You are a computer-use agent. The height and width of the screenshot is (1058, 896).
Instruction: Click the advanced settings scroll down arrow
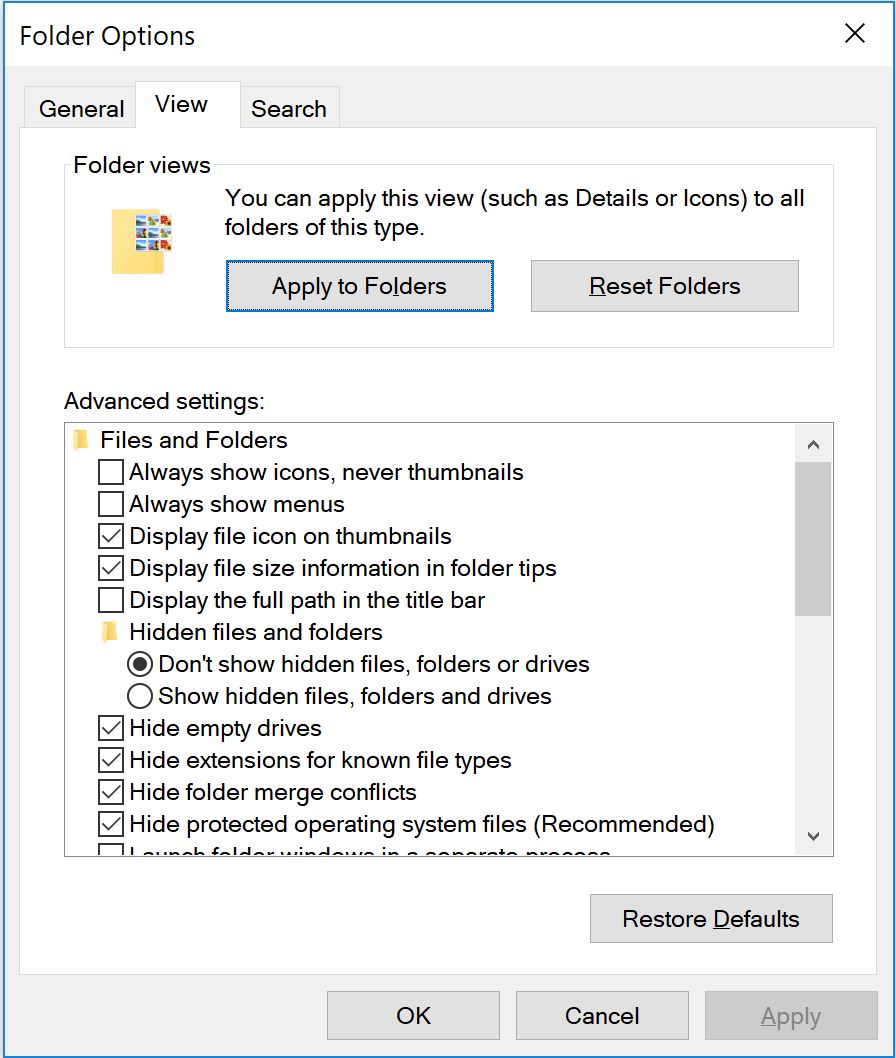(x=813, y=836)
